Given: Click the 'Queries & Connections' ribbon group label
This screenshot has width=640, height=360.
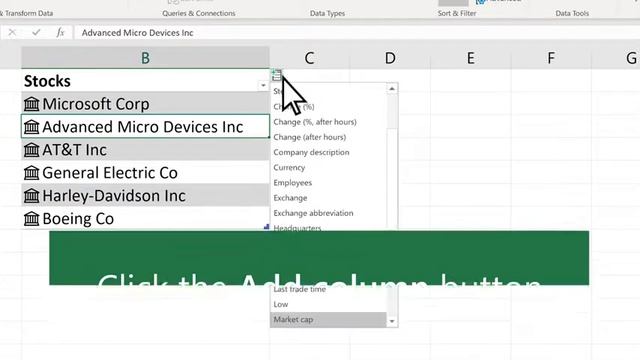Looking at the screenshot, I should 199,13.
